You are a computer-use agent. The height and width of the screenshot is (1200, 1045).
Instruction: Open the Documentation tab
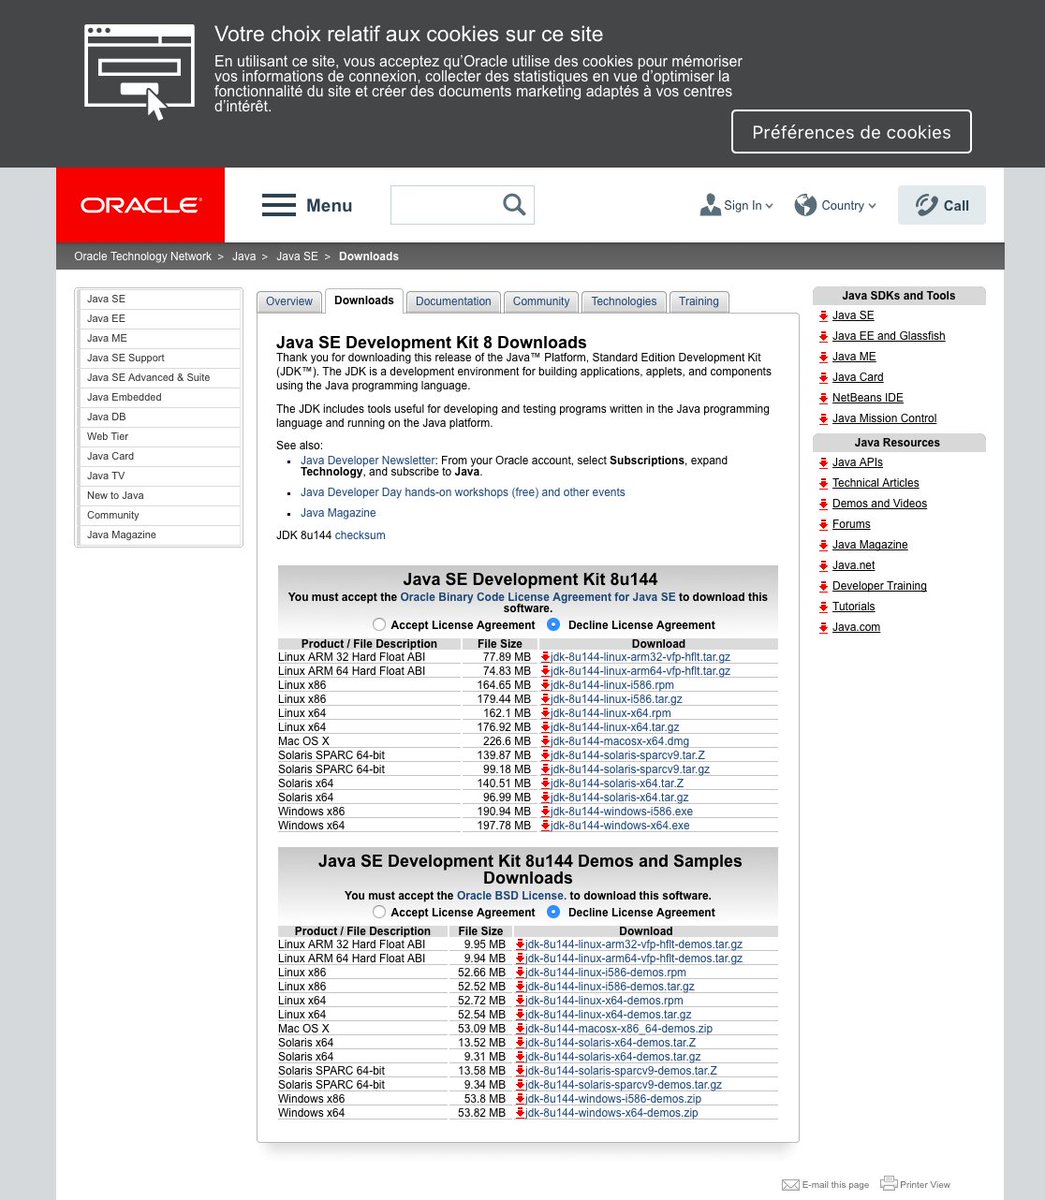click(x=453, y=301)
